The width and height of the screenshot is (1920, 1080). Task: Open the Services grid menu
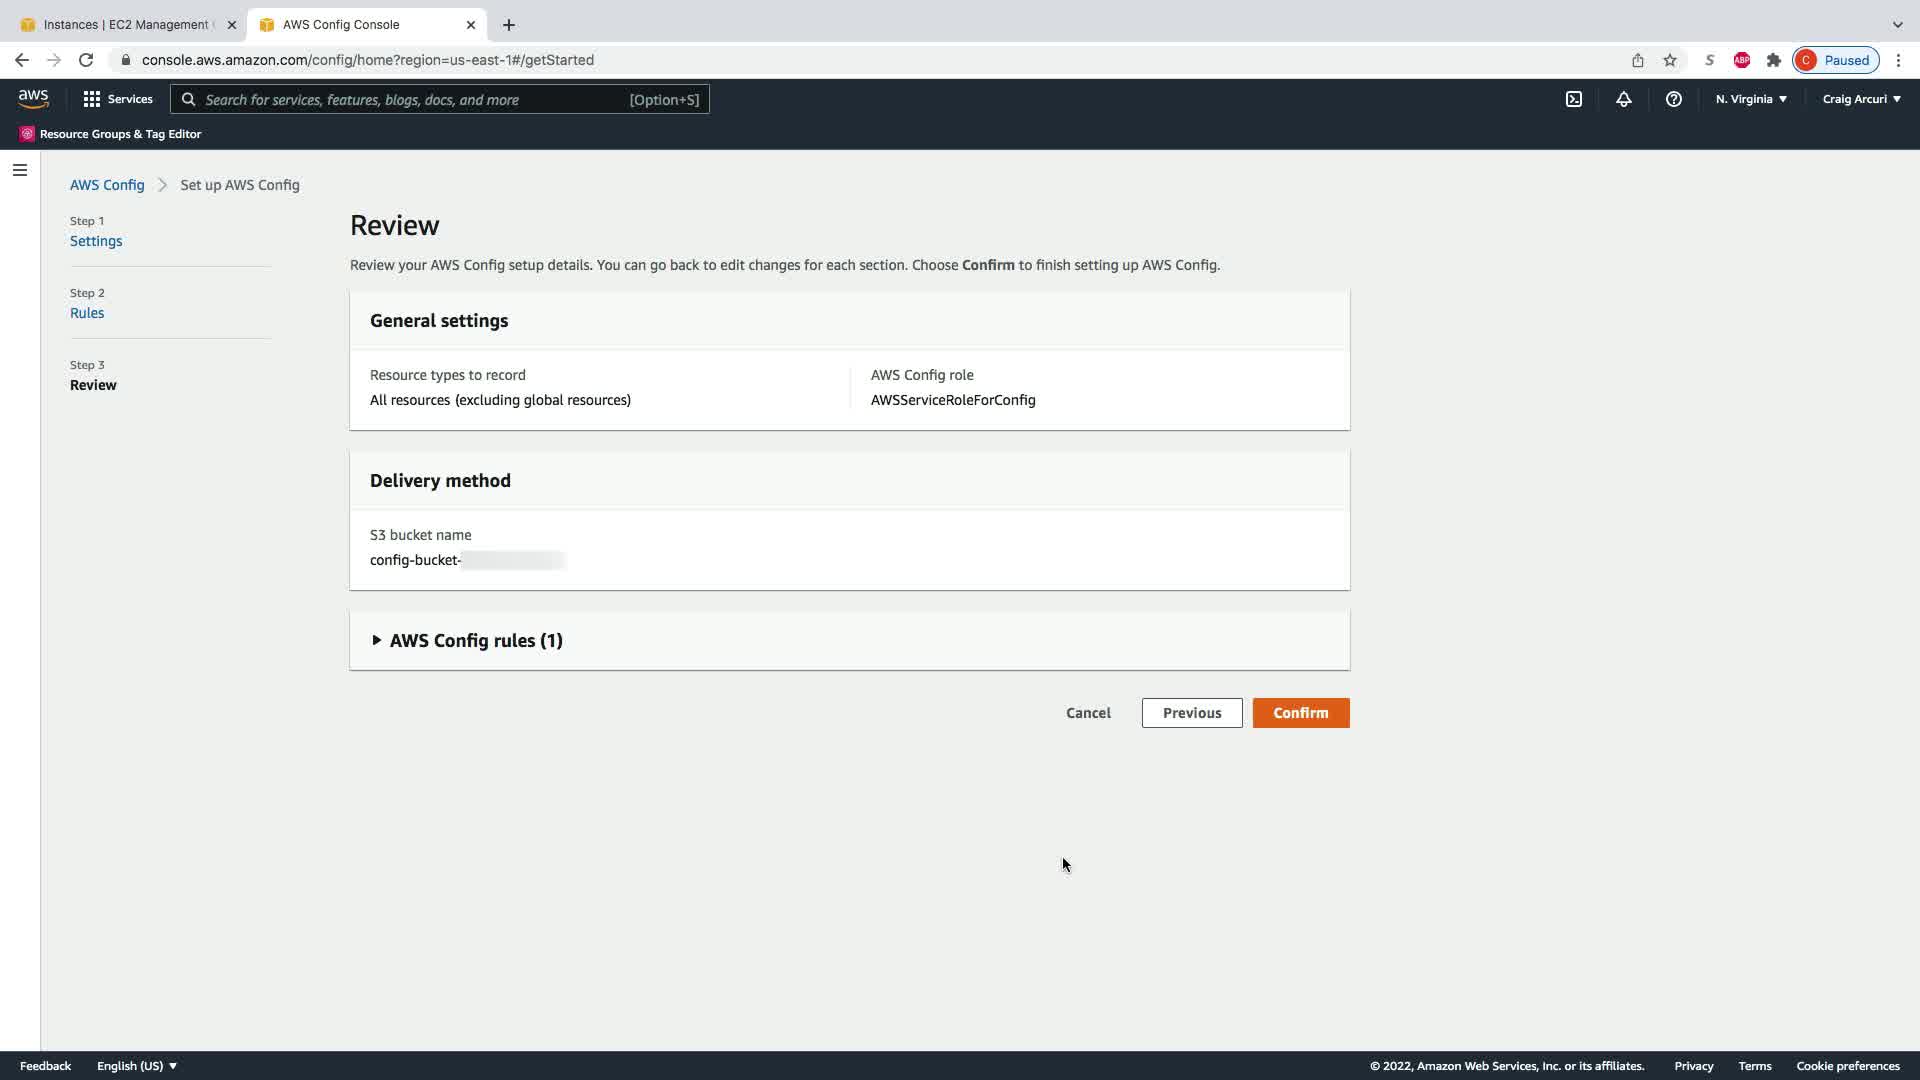coord(118,99)
